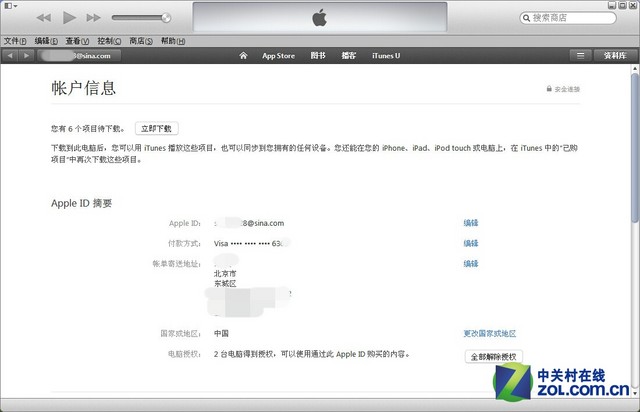Click the 北京市 address line
The width and height of the screenshot is (640, 412).
coord(225,274)
